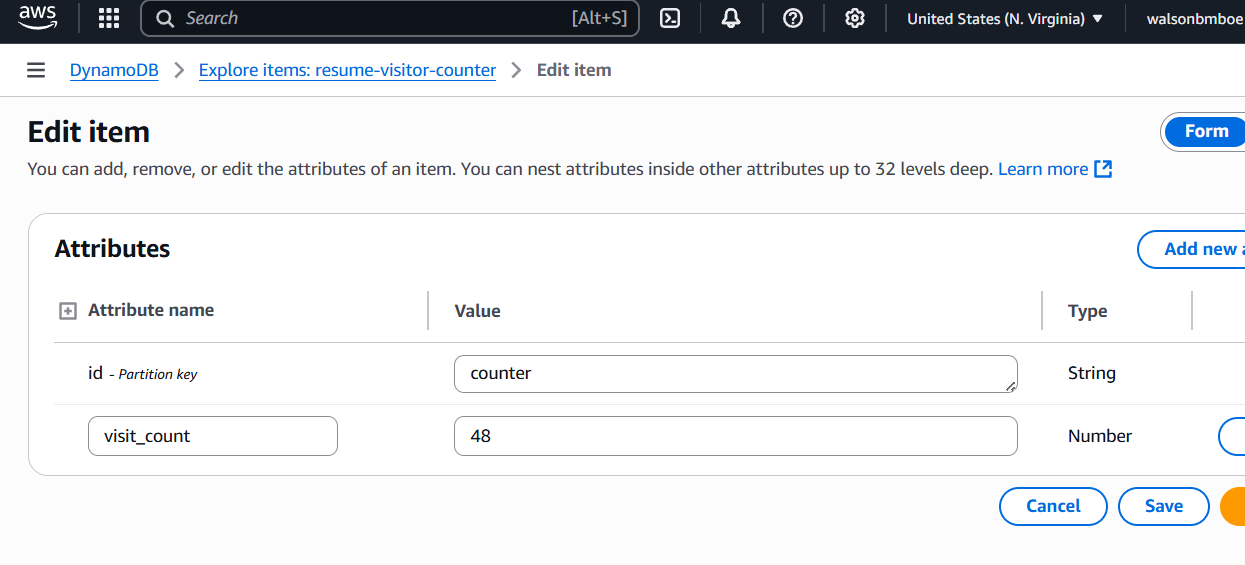Open the United States (N. Virginia) region dropdown
The image size is (1245, 565).
[x=1005, y=18]
